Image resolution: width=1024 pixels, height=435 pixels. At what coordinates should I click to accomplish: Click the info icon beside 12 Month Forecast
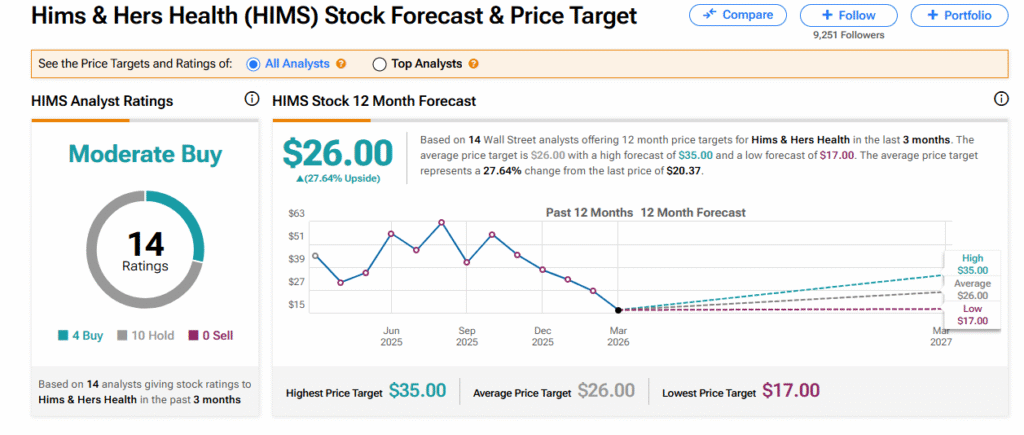click(x=1001, y=100)
